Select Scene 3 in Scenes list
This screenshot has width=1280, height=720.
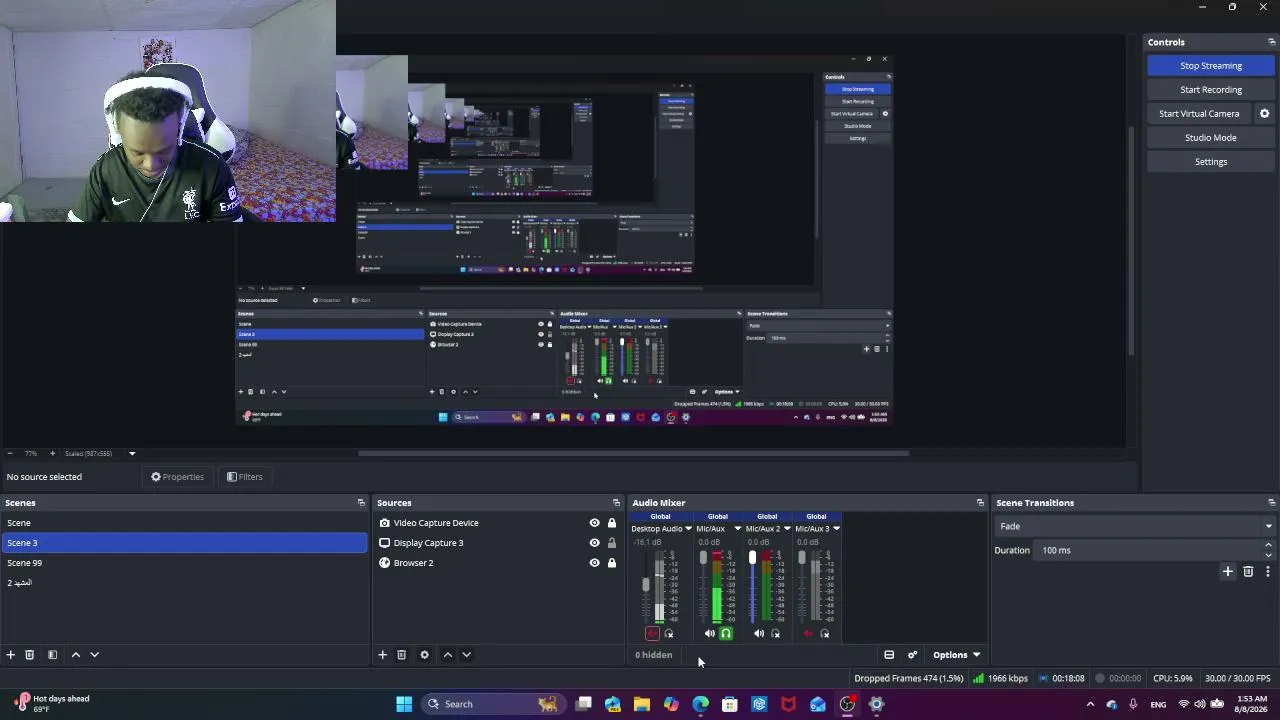185,543
